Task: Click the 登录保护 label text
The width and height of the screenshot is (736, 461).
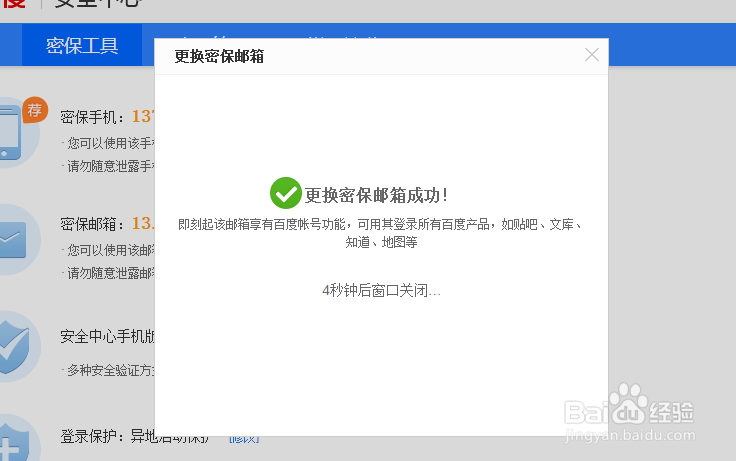Action: [x=92, y=436]
